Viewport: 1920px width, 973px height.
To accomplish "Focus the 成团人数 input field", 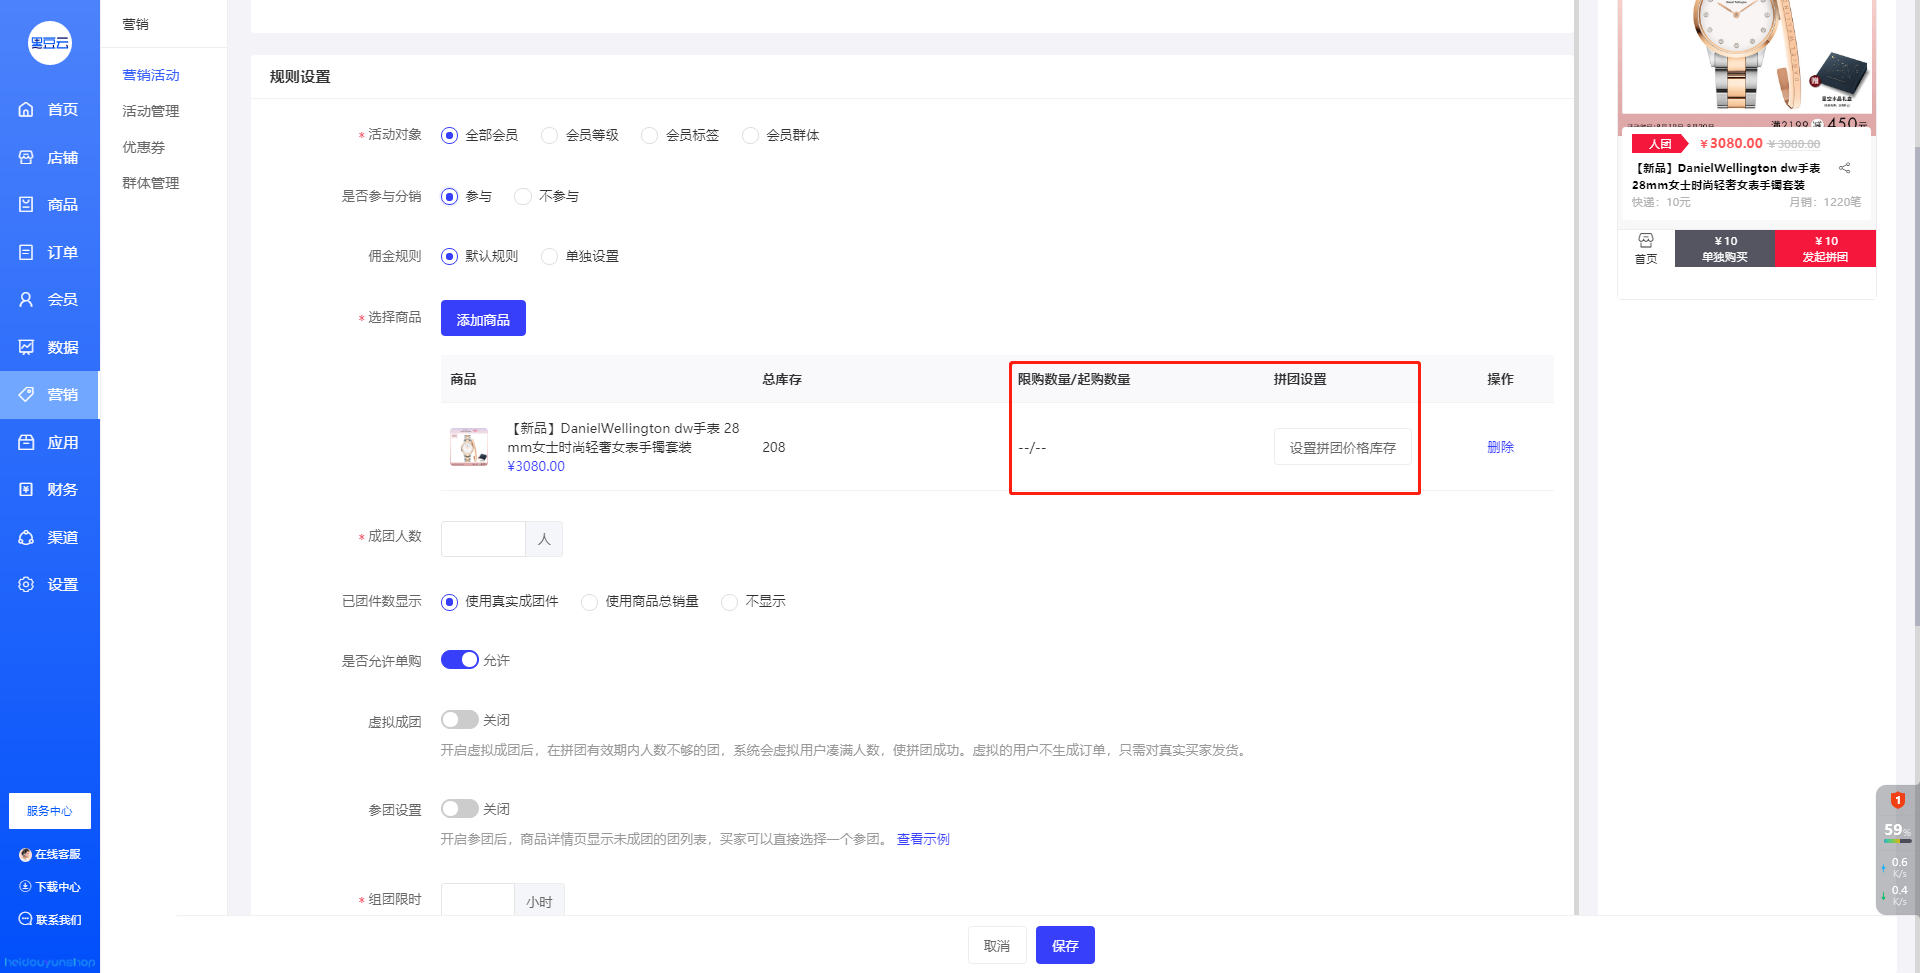I will point(484,539).
